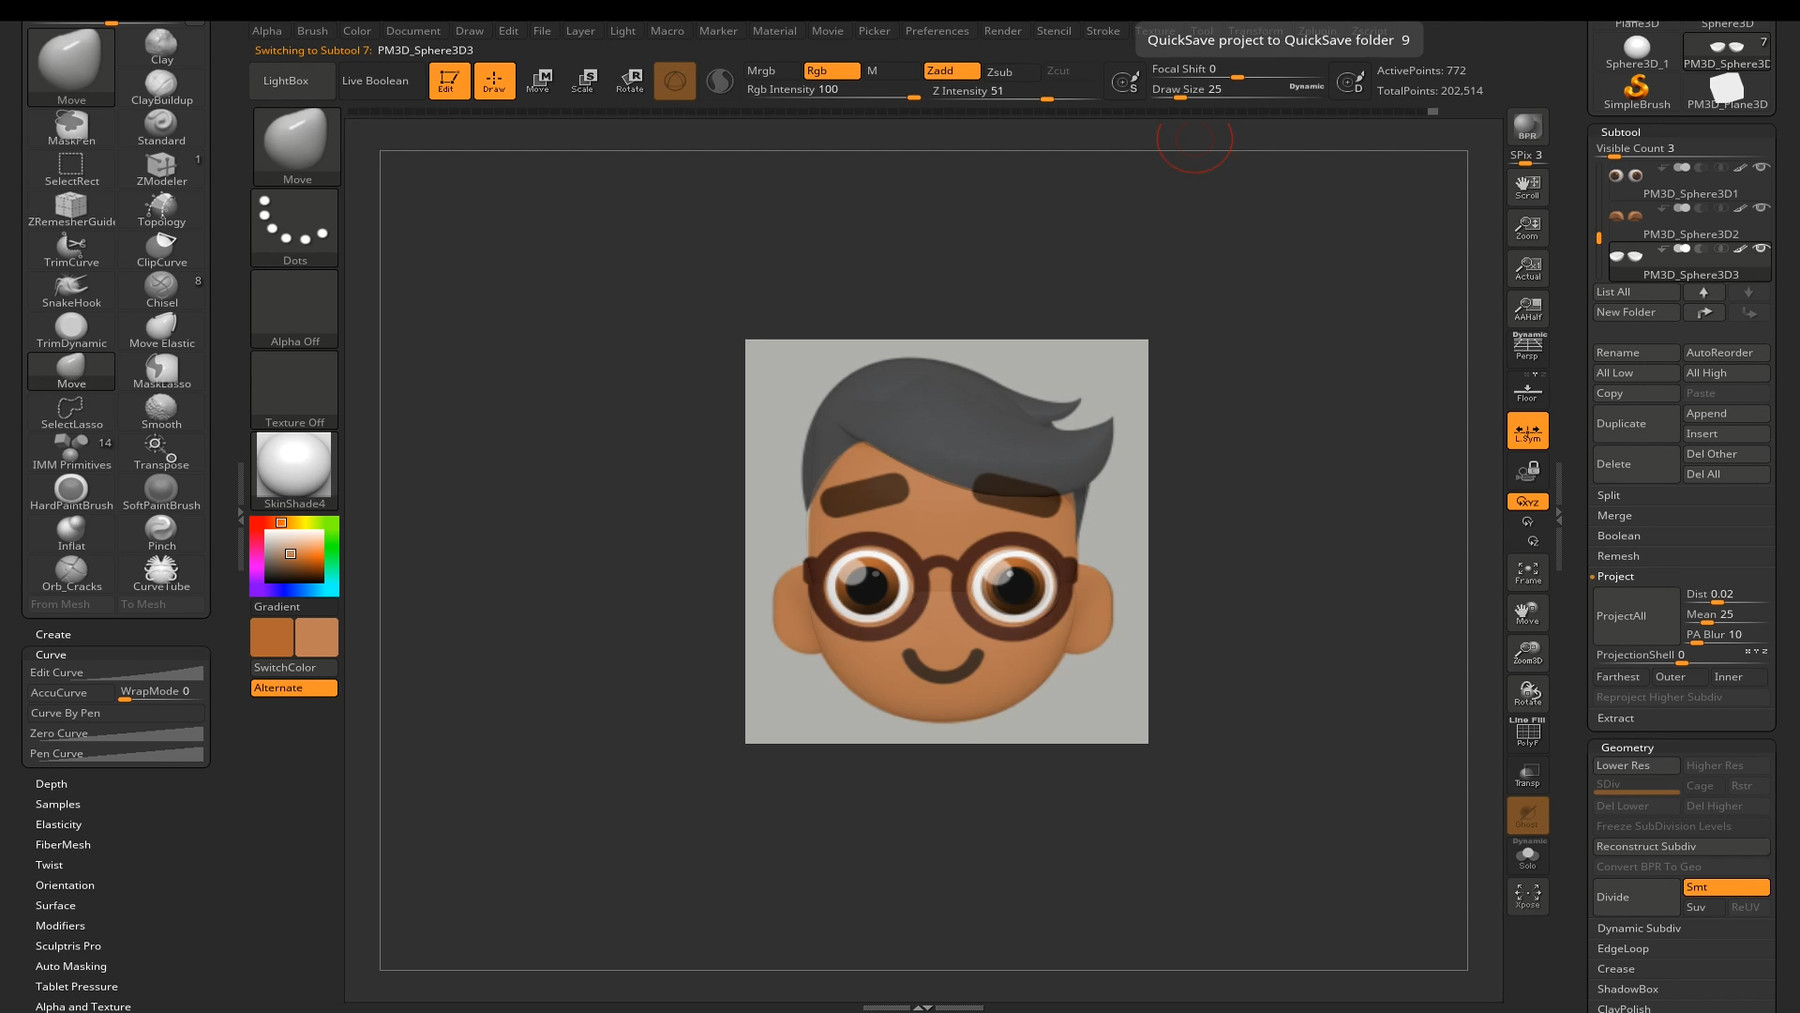Open the Preferences menu
Screen dimensions: 1800x1013
(x=936, y=30)
